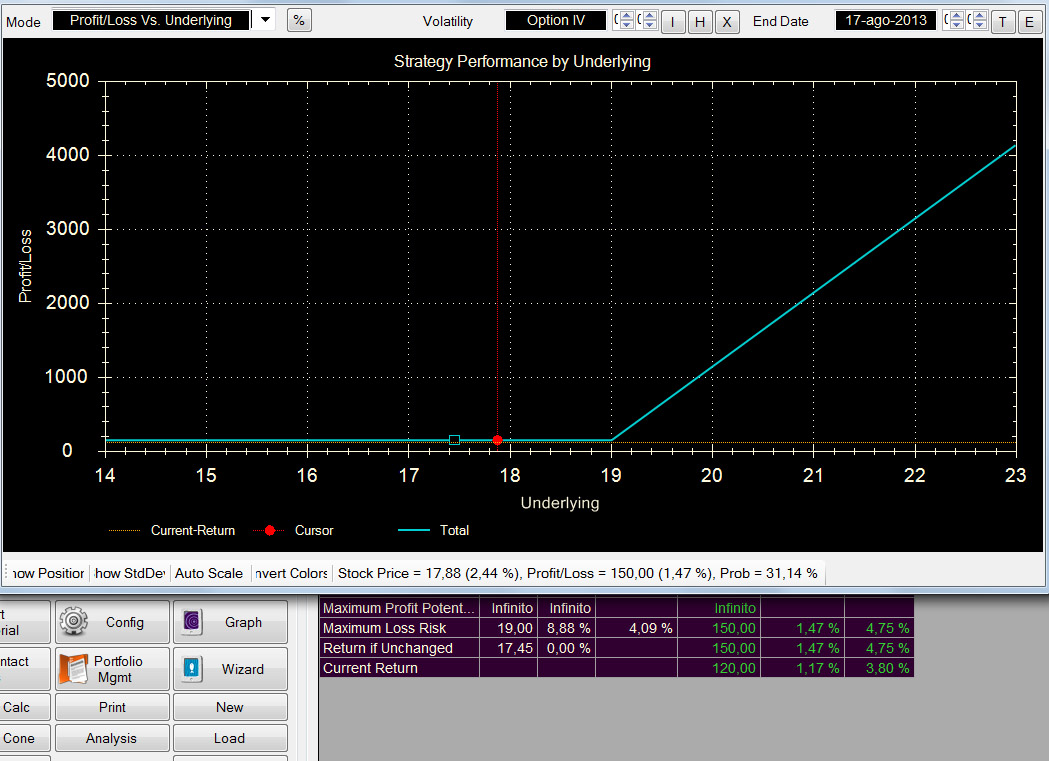Click the Option IV volatility field
1049x761 pixels.
coord(555,20)
